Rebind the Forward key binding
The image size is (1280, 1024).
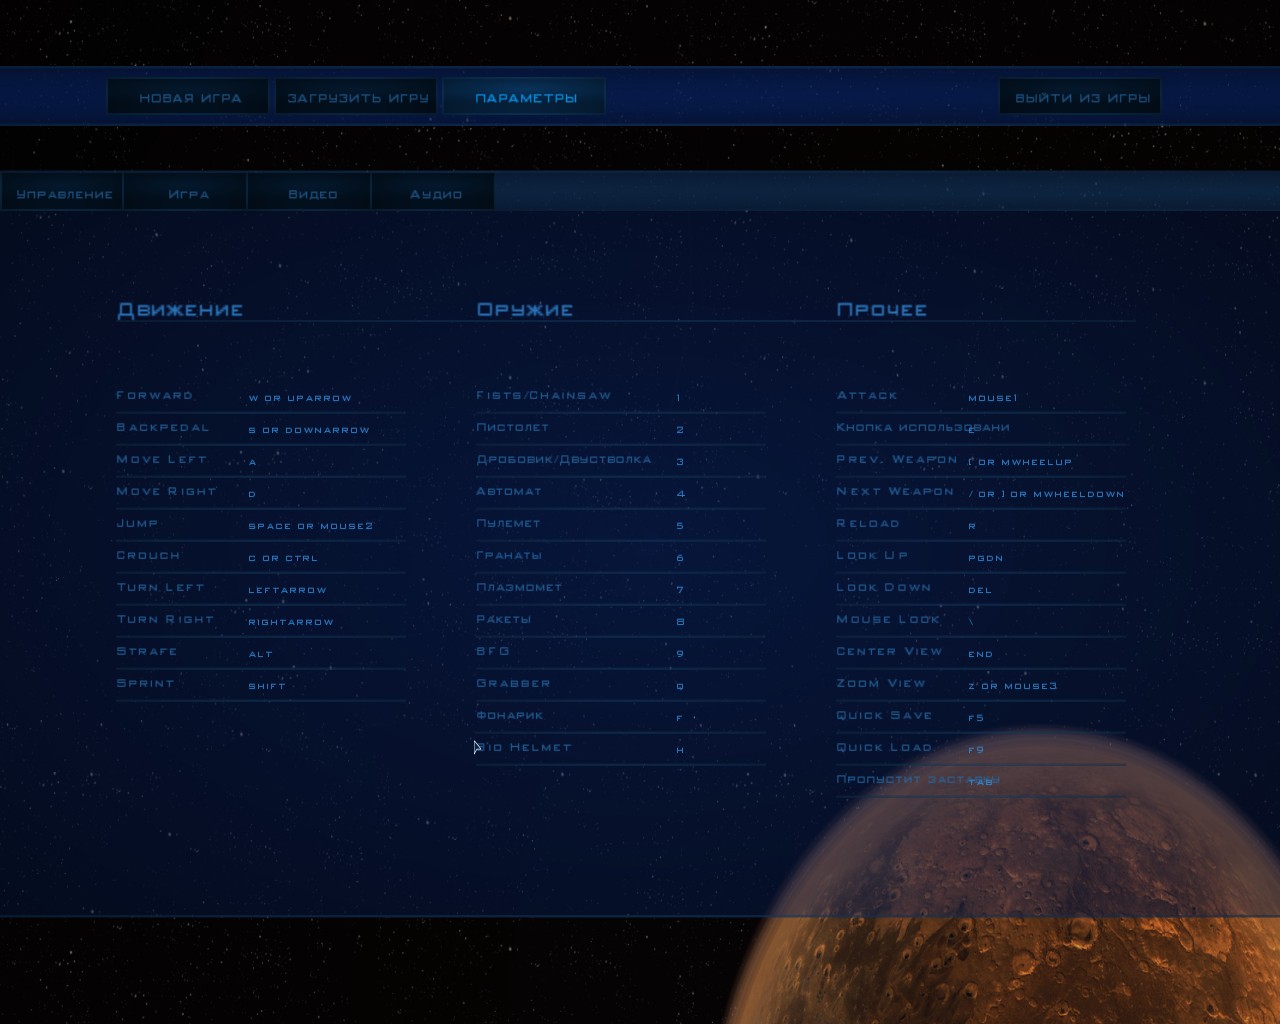(261, 397)
